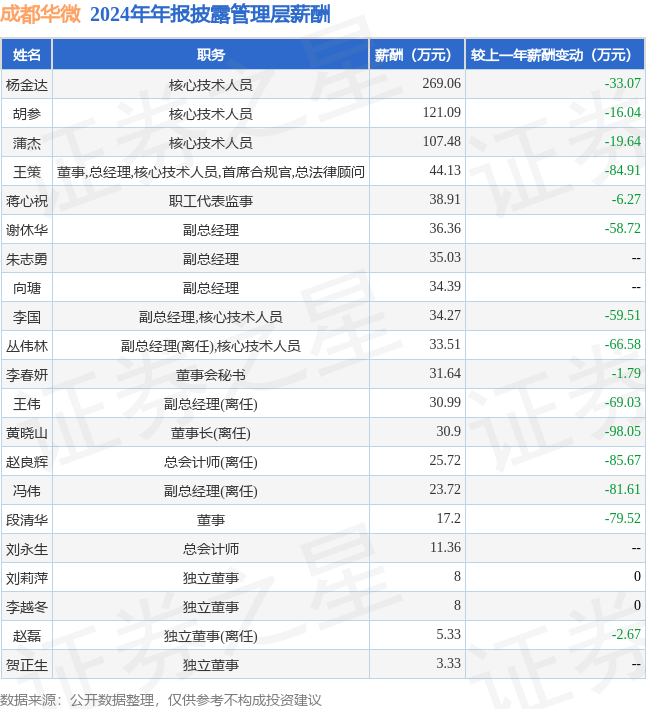Click the name 赵磊
Image resolution: width=646 pixels, height=709 pixels.
point(27,636)
